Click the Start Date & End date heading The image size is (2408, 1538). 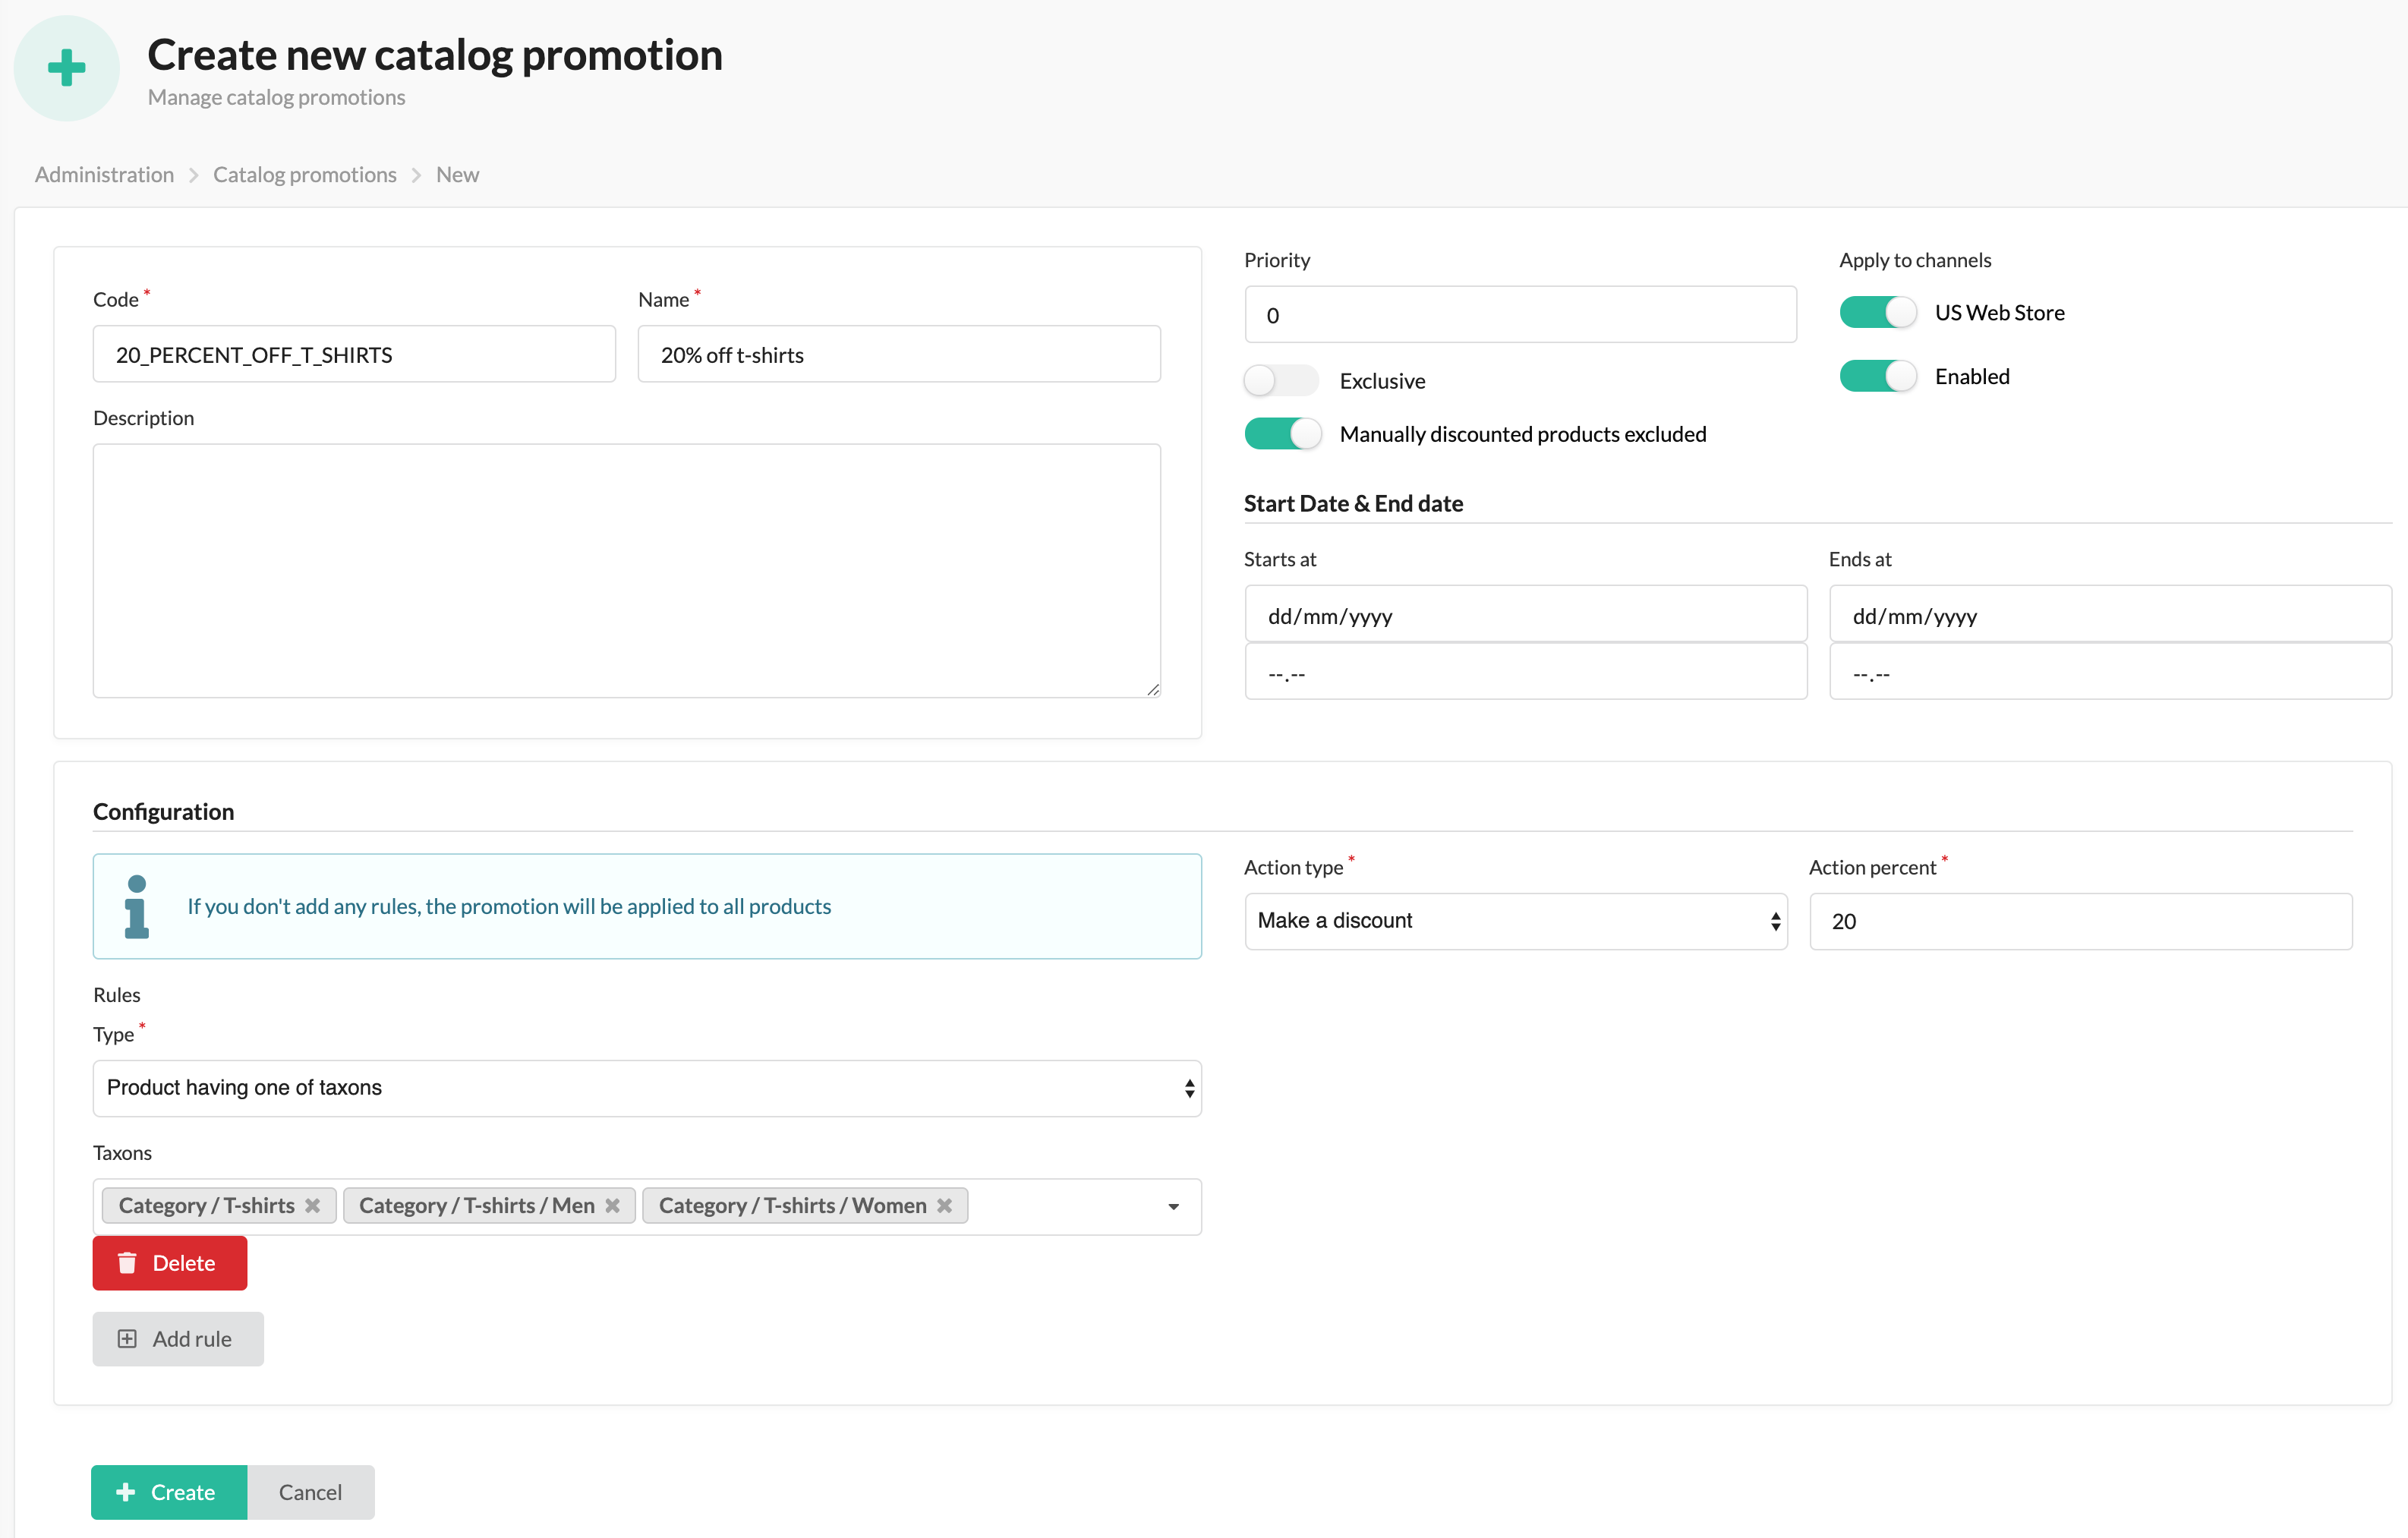(x=1353, y=504)
